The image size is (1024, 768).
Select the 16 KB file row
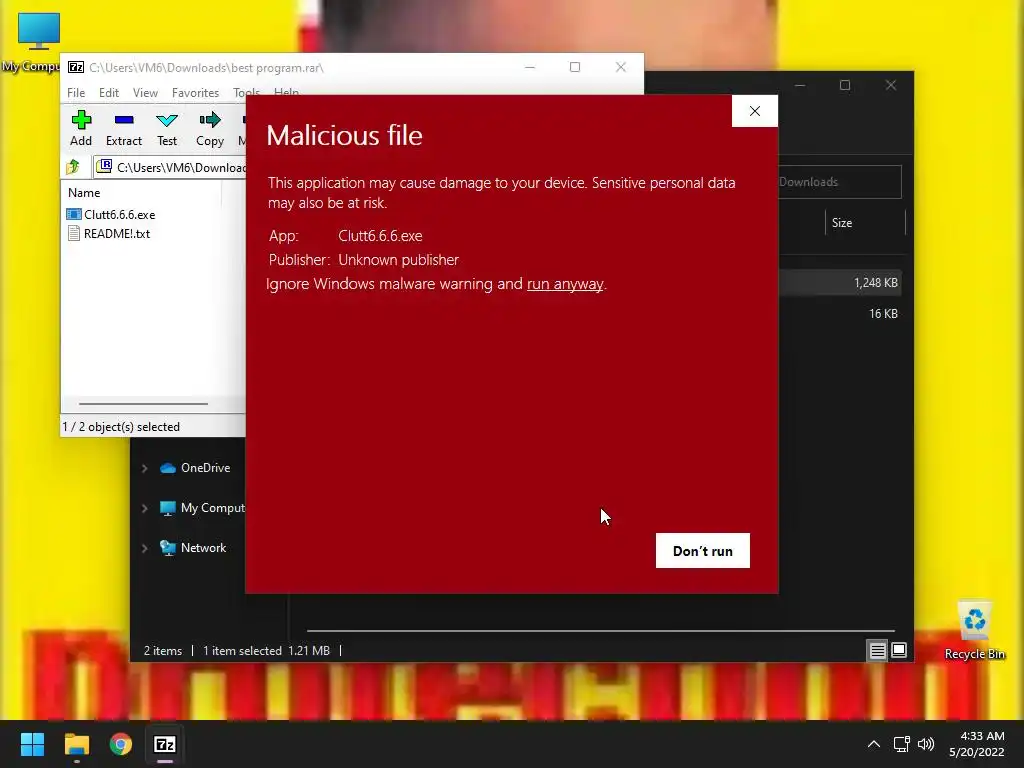840,313
